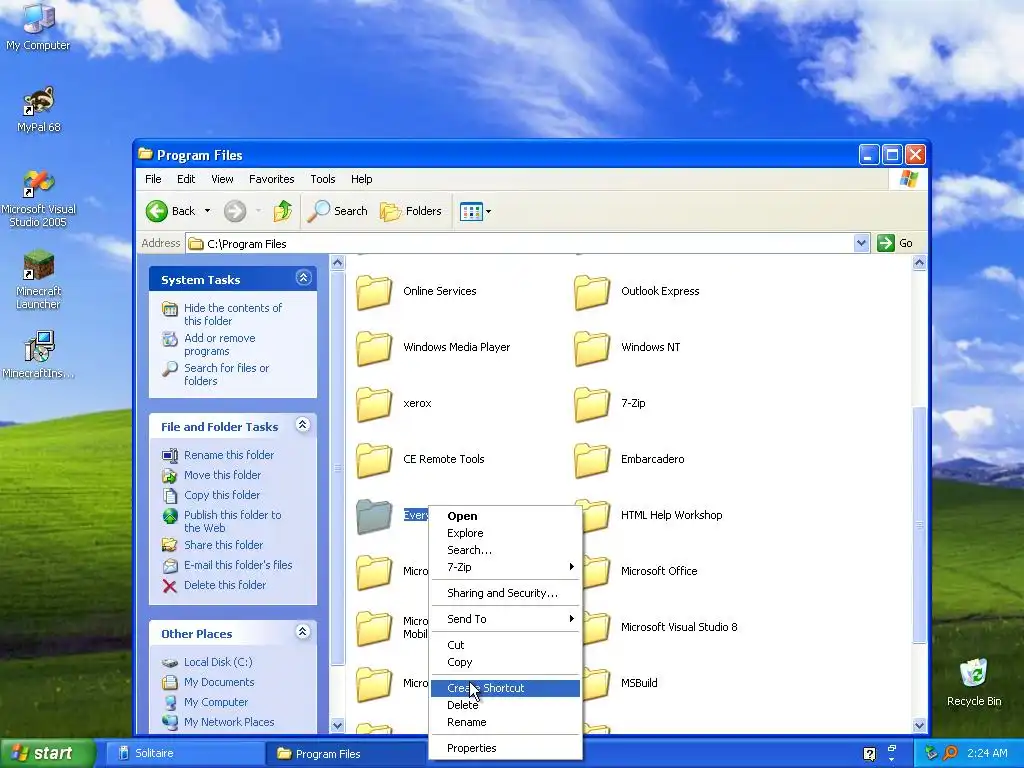Open the Search toolbar button

[x=337, y=211]
